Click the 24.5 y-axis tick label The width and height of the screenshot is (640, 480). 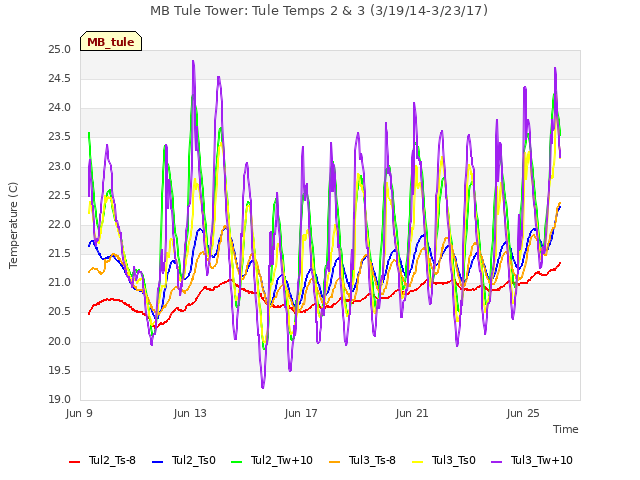click(x=60, y=79)
